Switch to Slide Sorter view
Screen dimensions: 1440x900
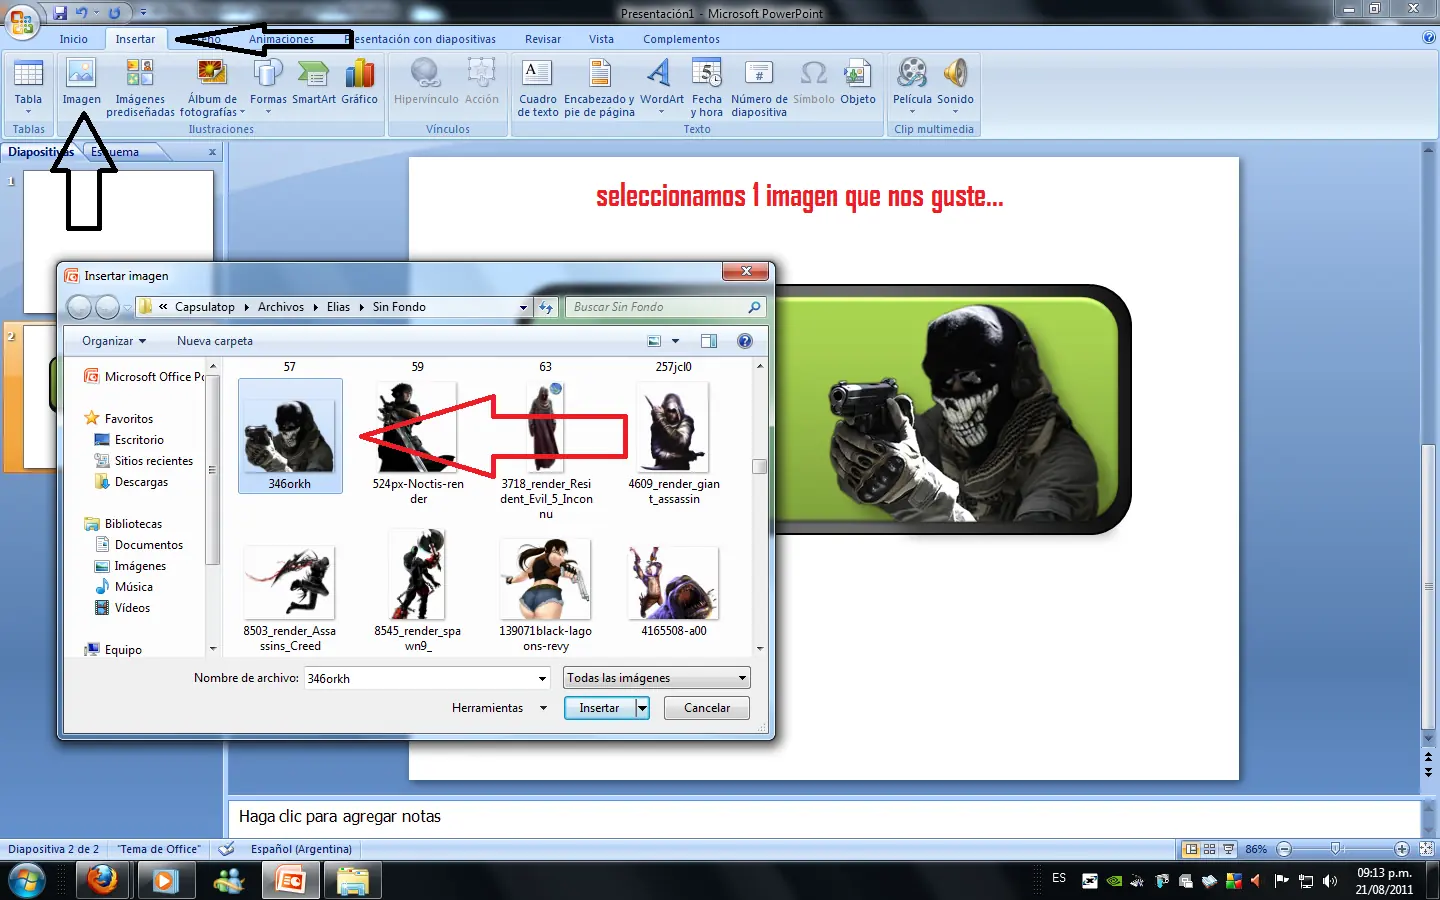[1210, 849]
